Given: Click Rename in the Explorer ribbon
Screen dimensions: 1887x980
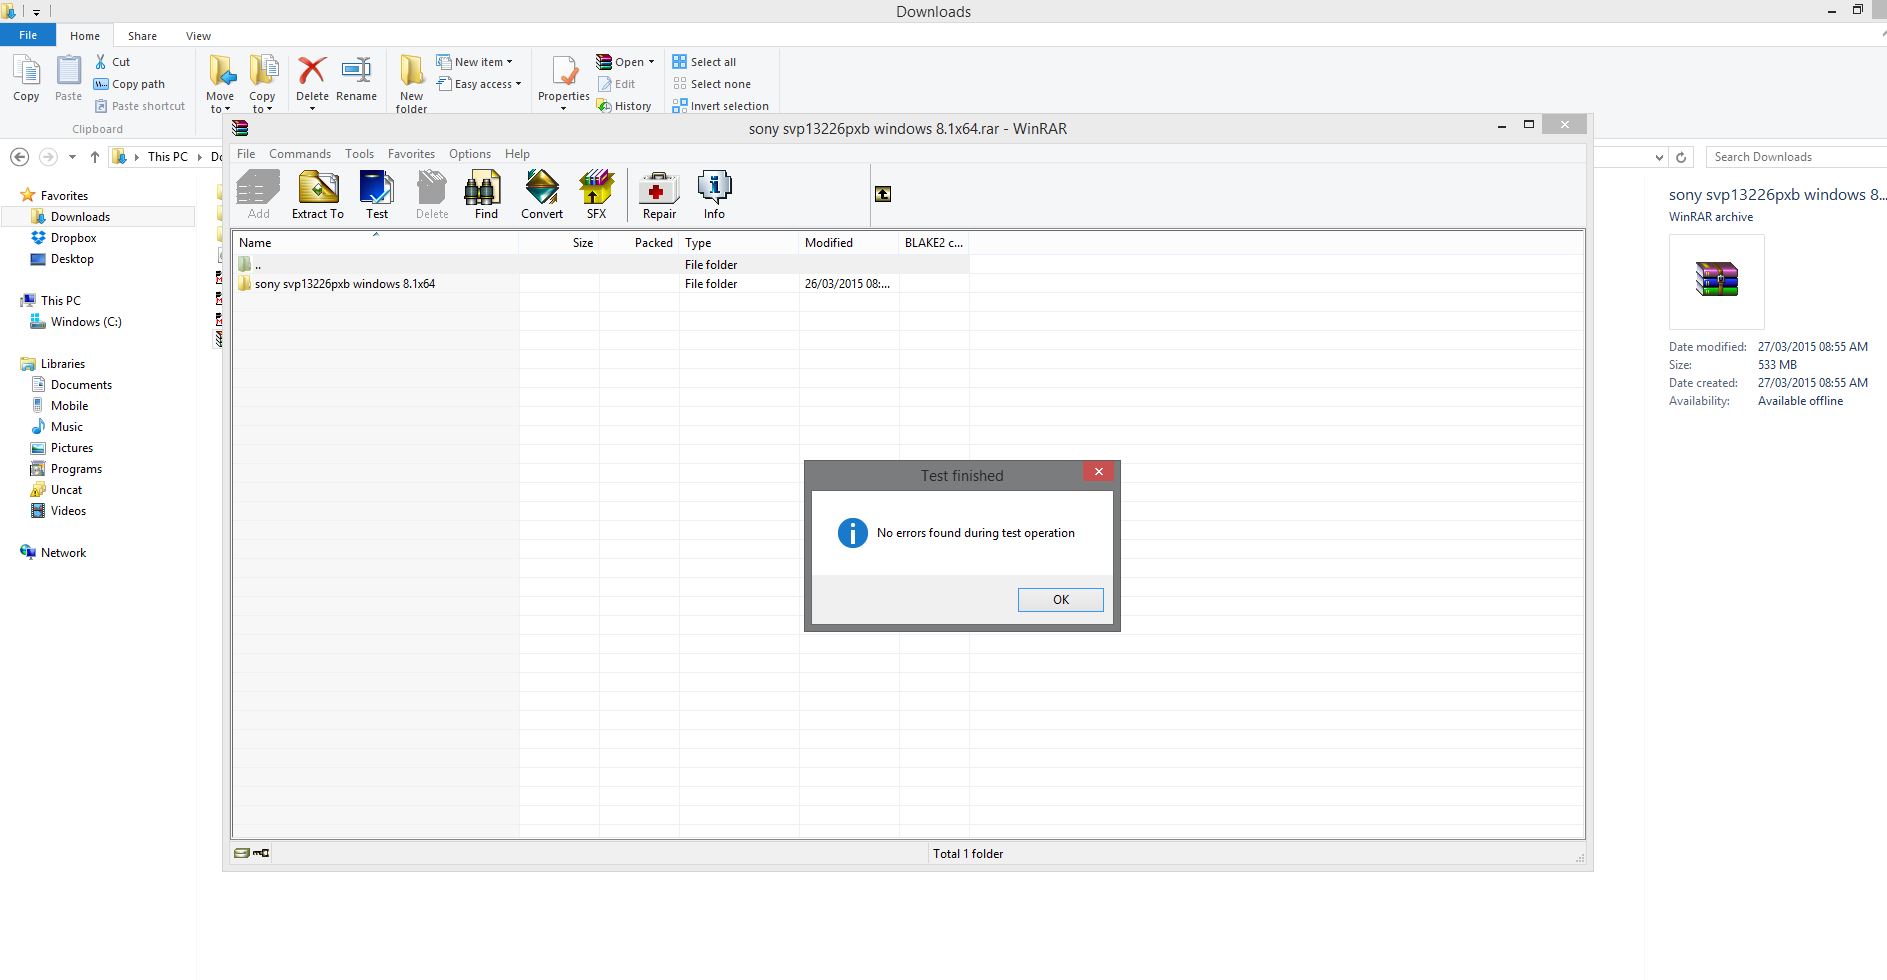Looking at the screenshot, I should point(356,79).
